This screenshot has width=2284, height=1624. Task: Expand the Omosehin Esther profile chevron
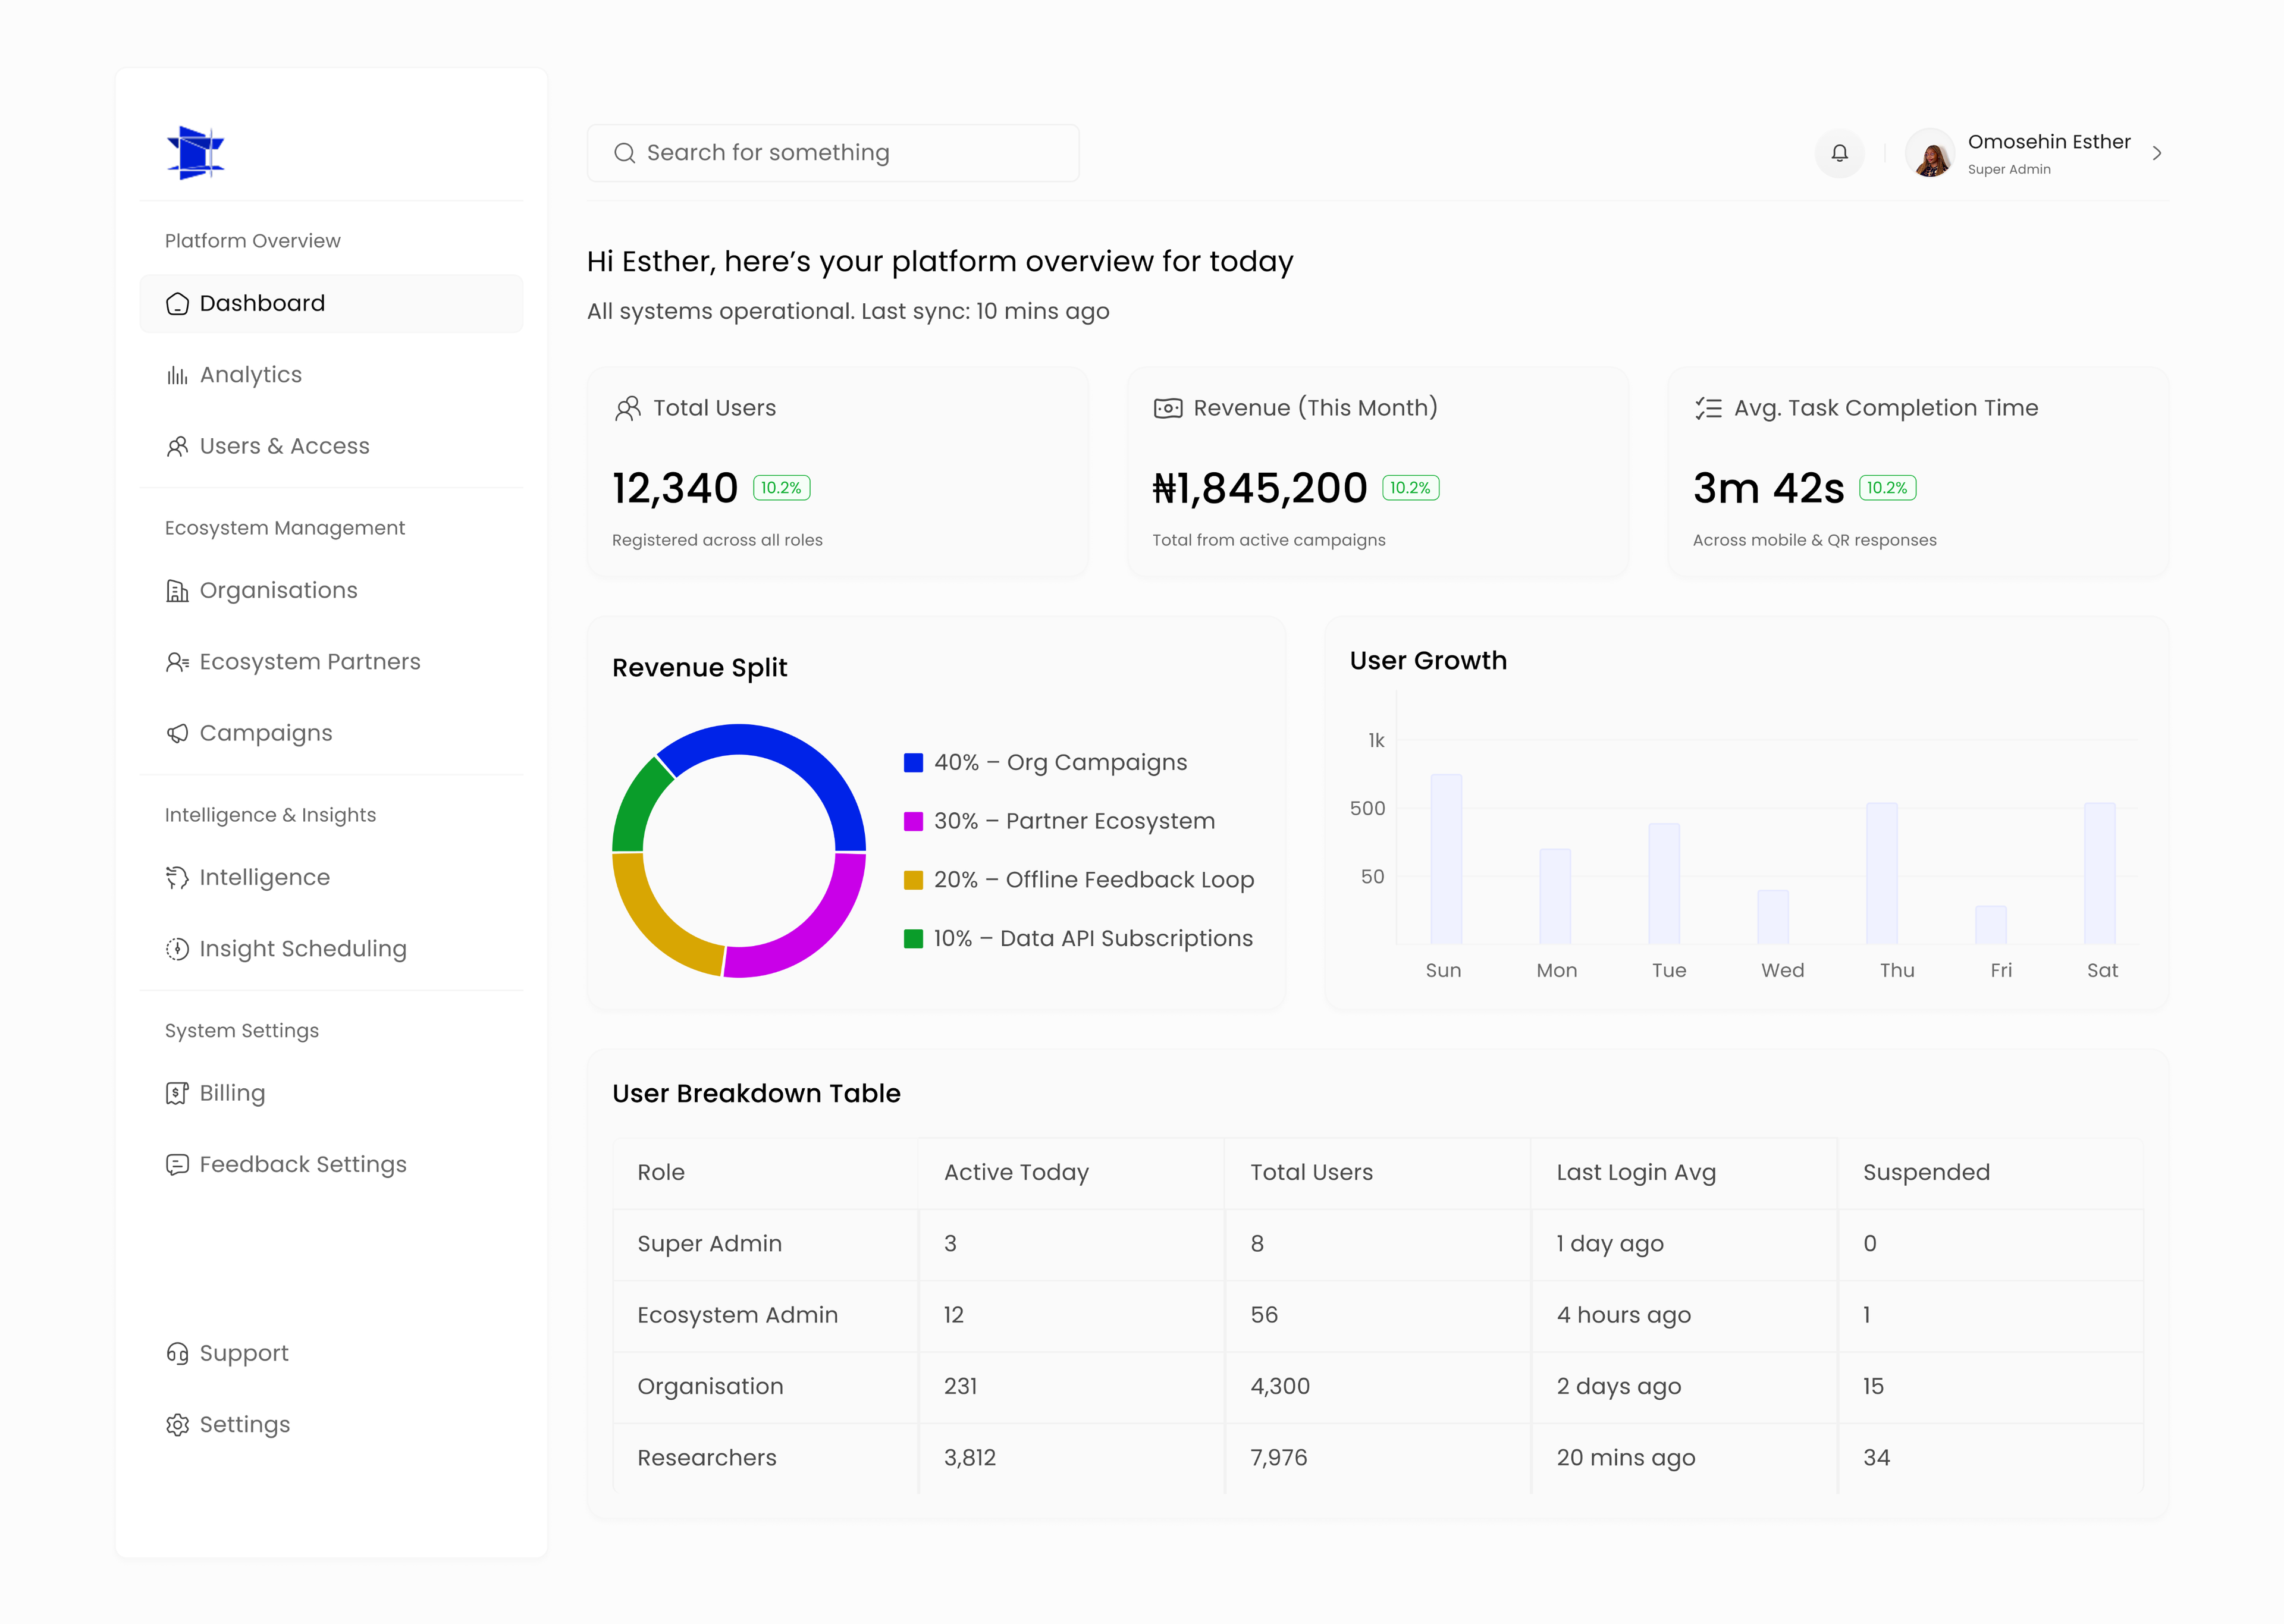point(2157,153)
